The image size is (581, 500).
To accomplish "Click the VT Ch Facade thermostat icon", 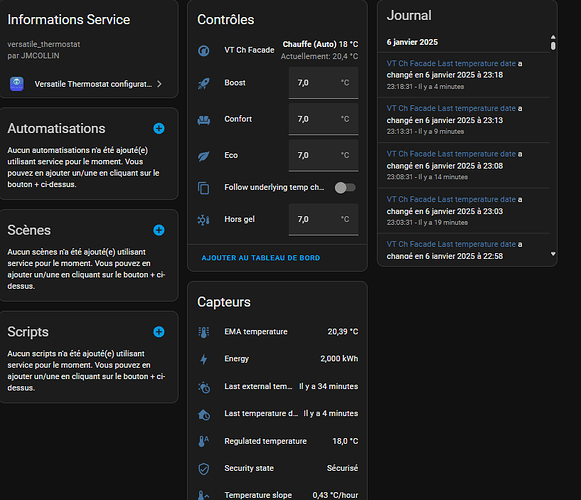I will [x=203, y=50].
